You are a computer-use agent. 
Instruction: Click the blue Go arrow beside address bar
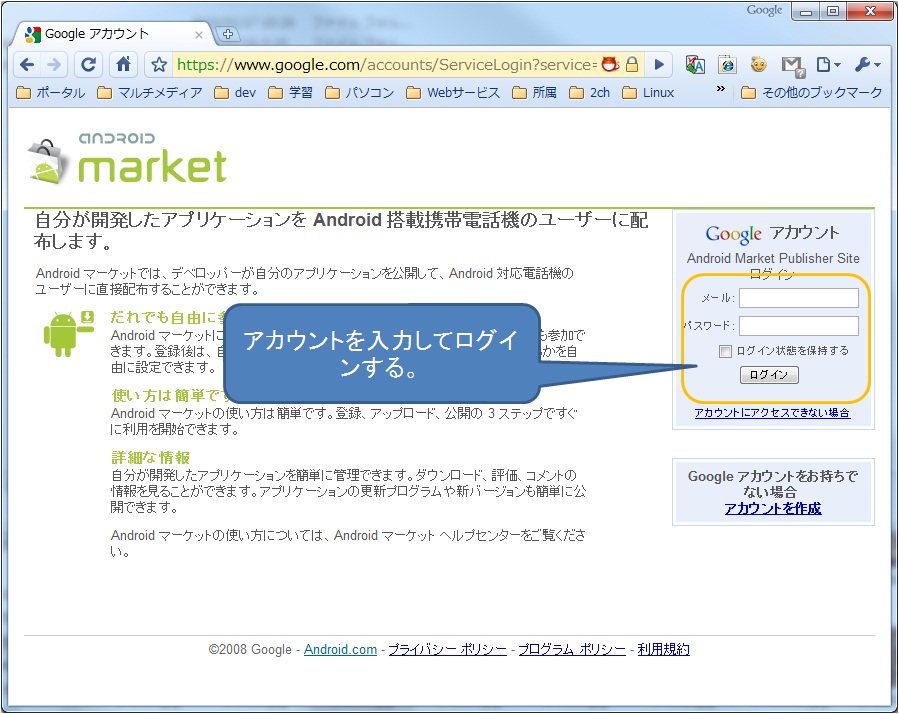[x=659, y=65]
